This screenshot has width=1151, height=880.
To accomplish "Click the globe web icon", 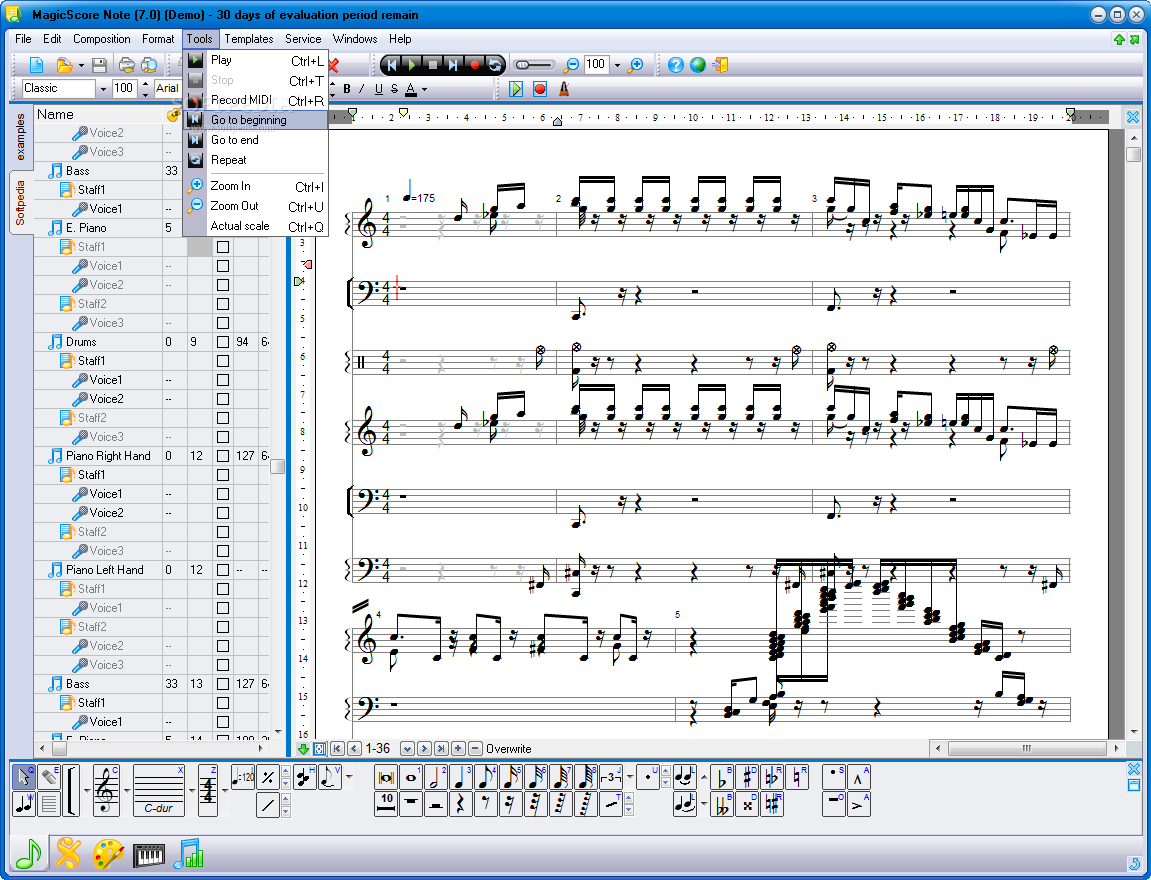I will click(x=697, y=65).
